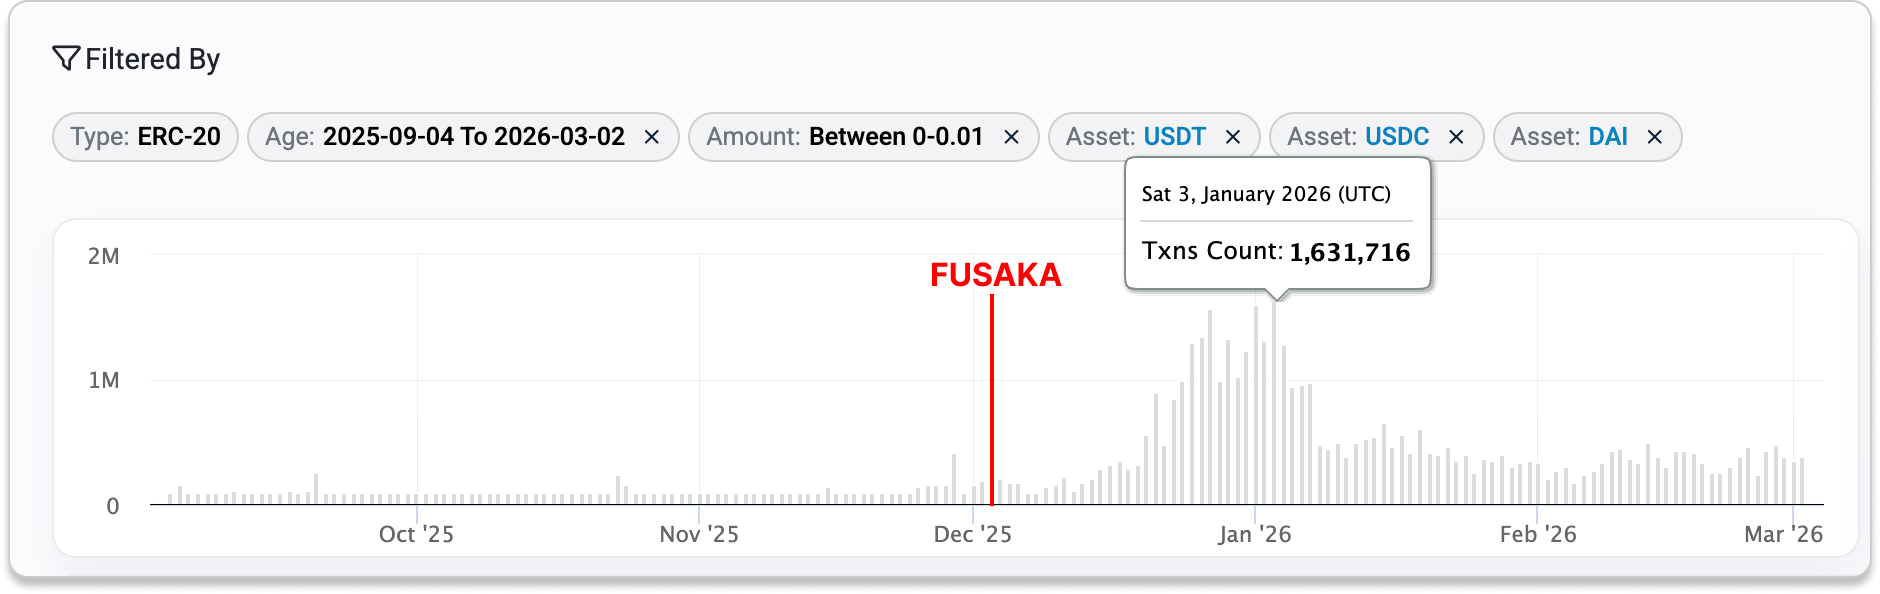
Task: Click the Feb '26 axis label
Action: pyautogui.click(x=1537, y=534)
